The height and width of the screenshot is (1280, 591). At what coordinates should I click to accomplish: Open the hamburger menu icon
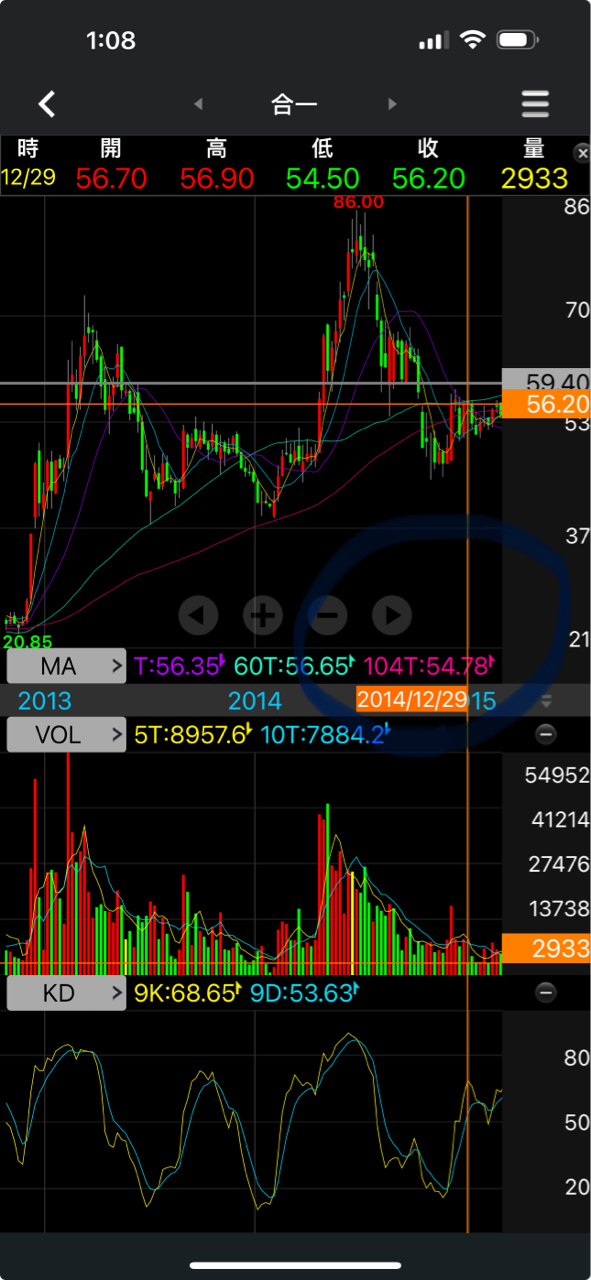(536, 104)
